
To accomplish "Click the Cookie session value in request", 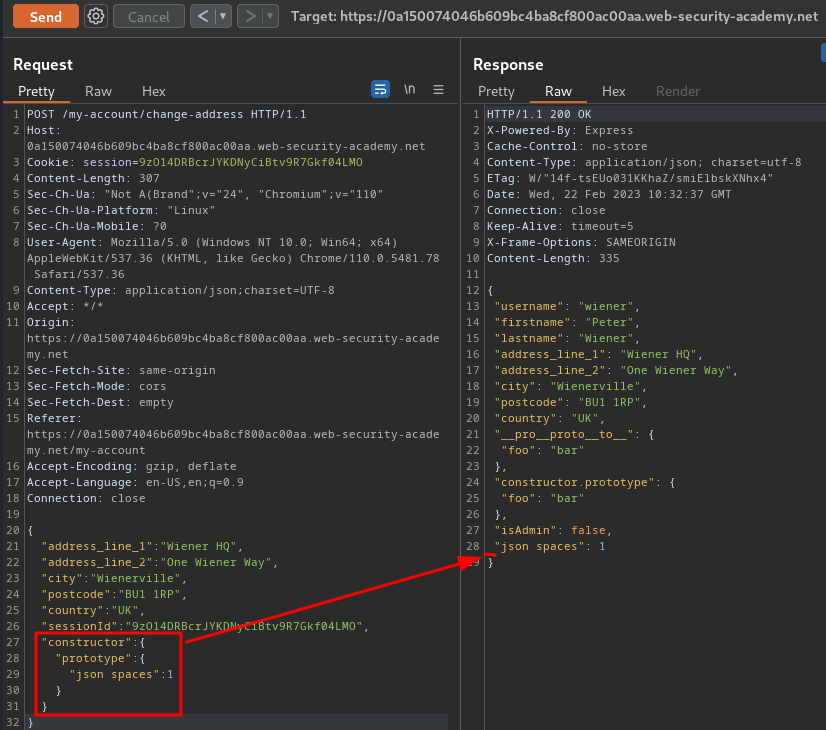I will click(250, 162).
